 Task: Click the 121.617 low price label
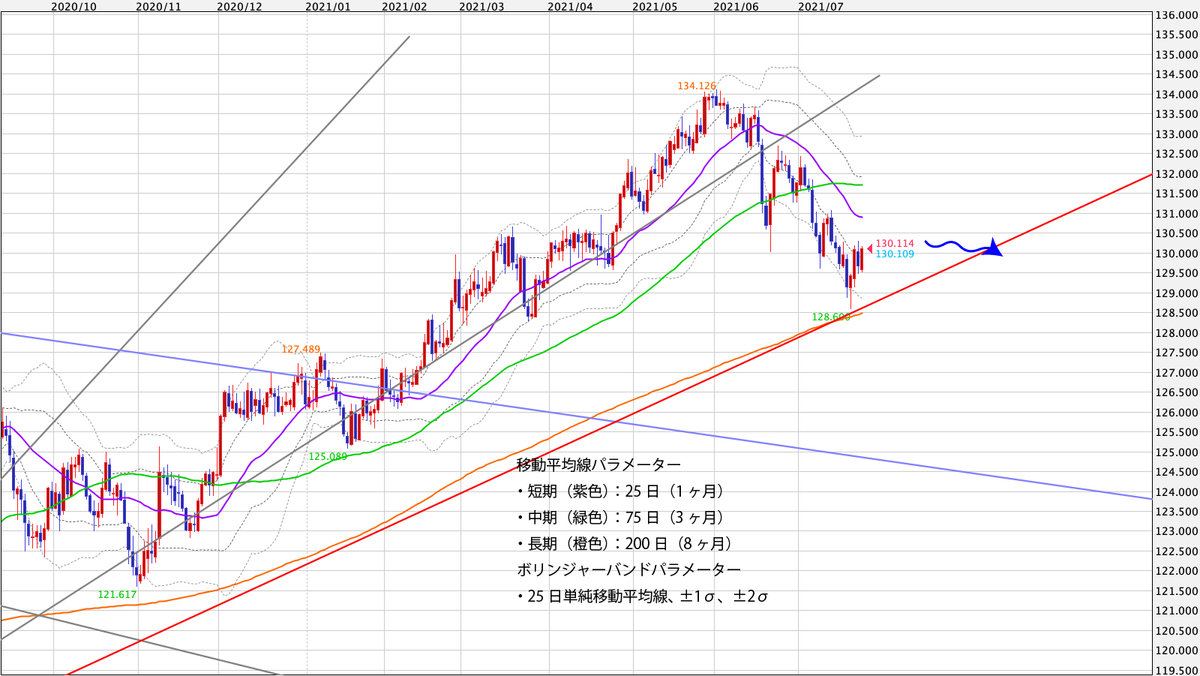pyautogui.click(x=117, y=594)
